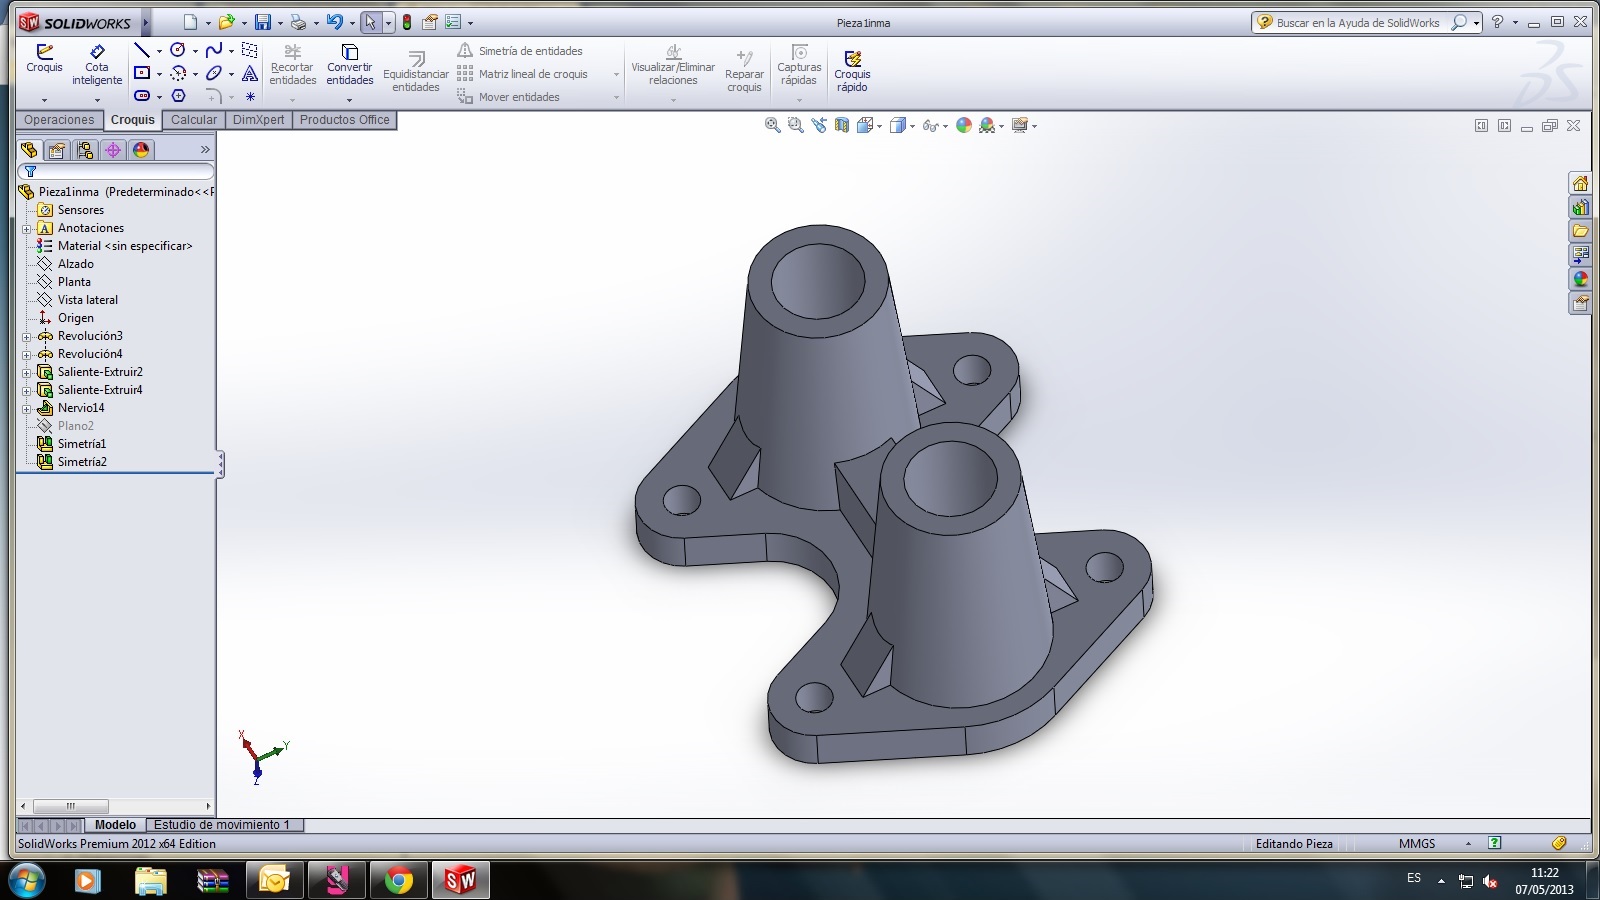Open the DimXpertManager tab icon
1600x900 pixels.
coord(113,150)
